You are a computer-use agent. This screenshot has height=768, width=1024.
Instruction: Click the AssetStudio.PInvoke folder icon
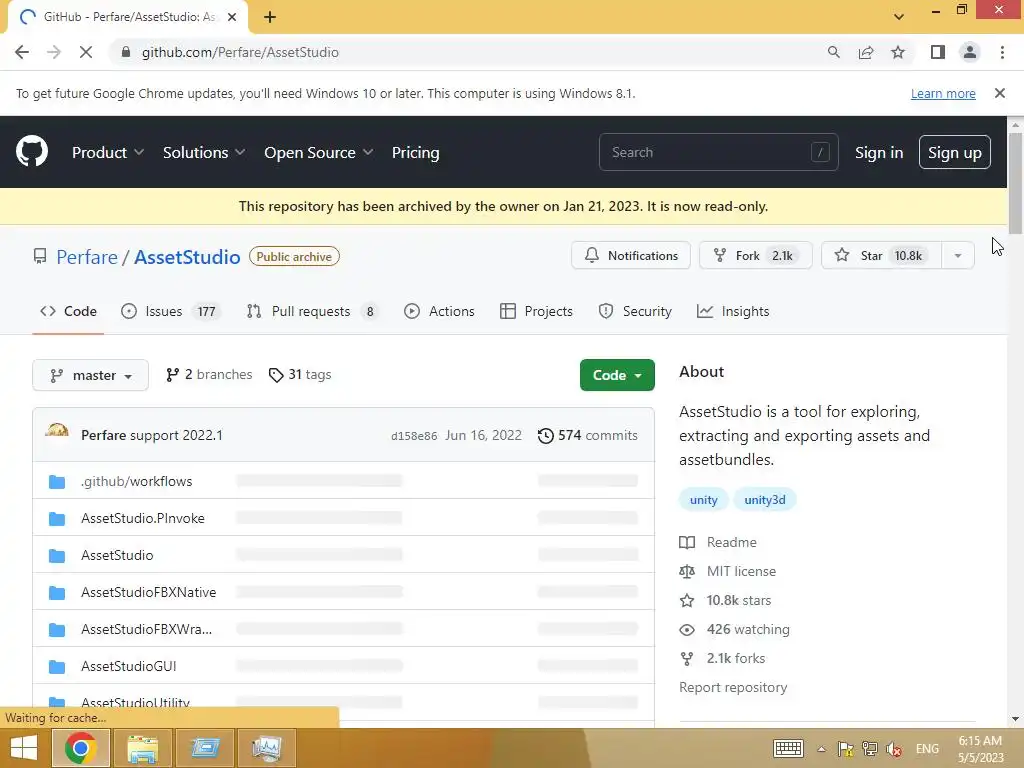tap(57, 519)
